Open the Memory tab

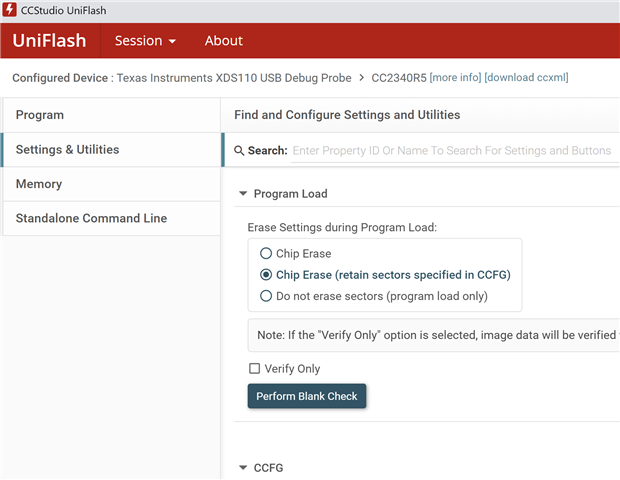(112, 184)
